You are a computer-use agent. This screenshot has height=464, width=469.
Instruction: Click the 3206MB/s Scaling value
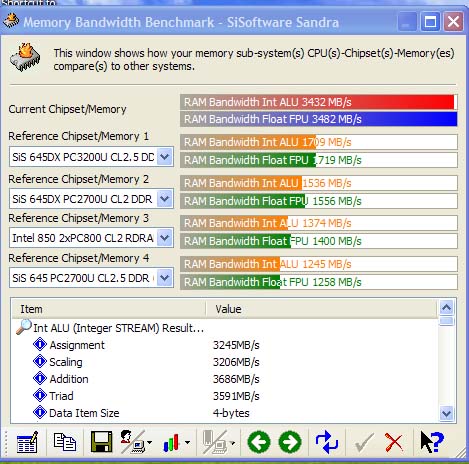(236, 362)
